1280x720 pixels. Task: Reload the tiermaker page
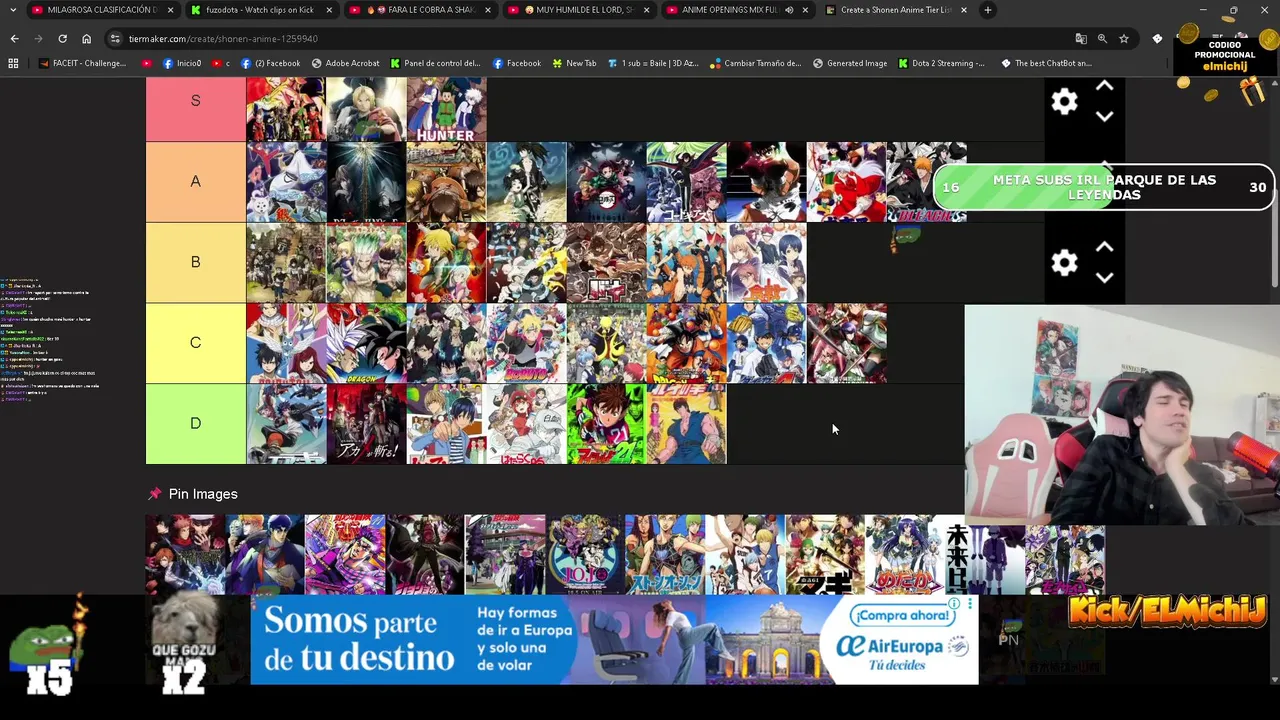pos(62,38)
